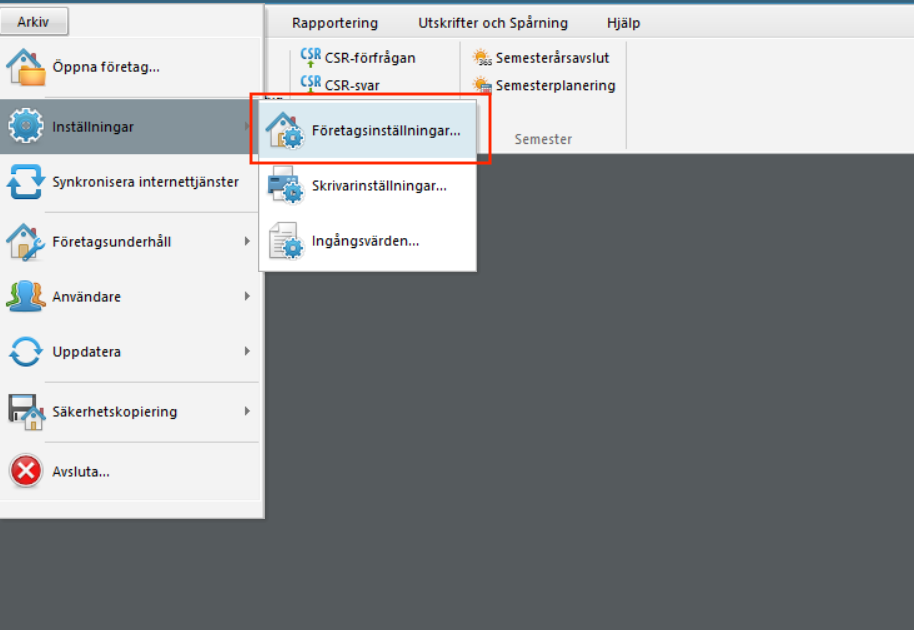Click the Användare people icon
The width and height of the screenshot is (914, 630).
[x=26, y=296]
